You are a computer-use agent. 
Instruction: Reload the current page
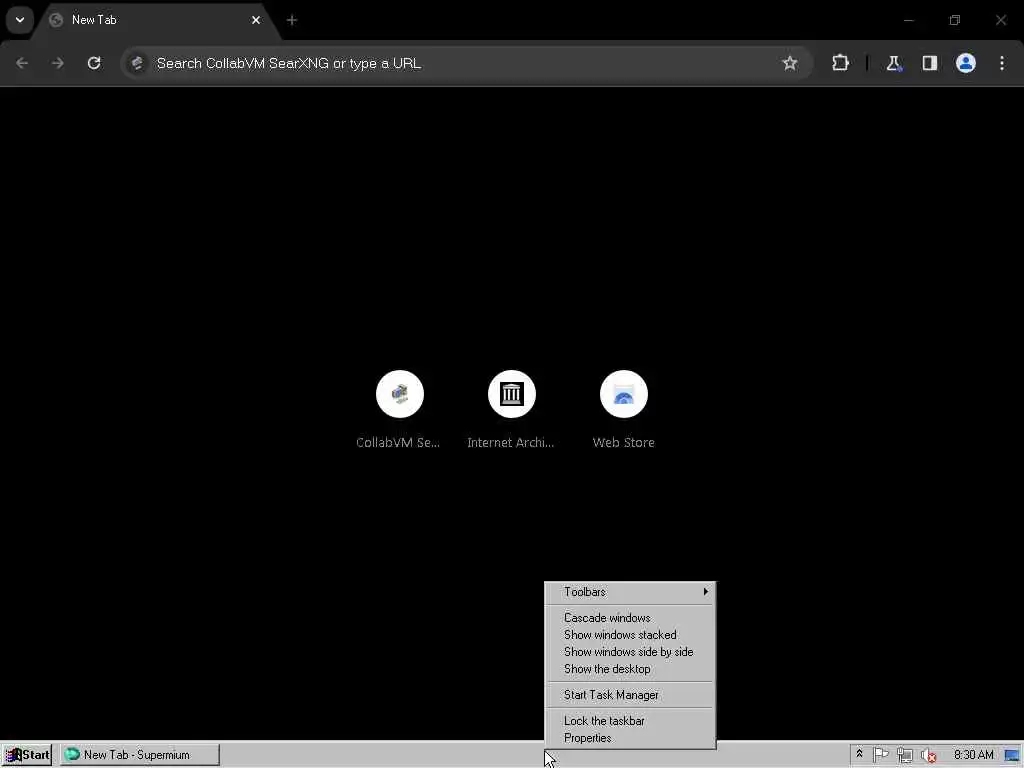[94, 63]
